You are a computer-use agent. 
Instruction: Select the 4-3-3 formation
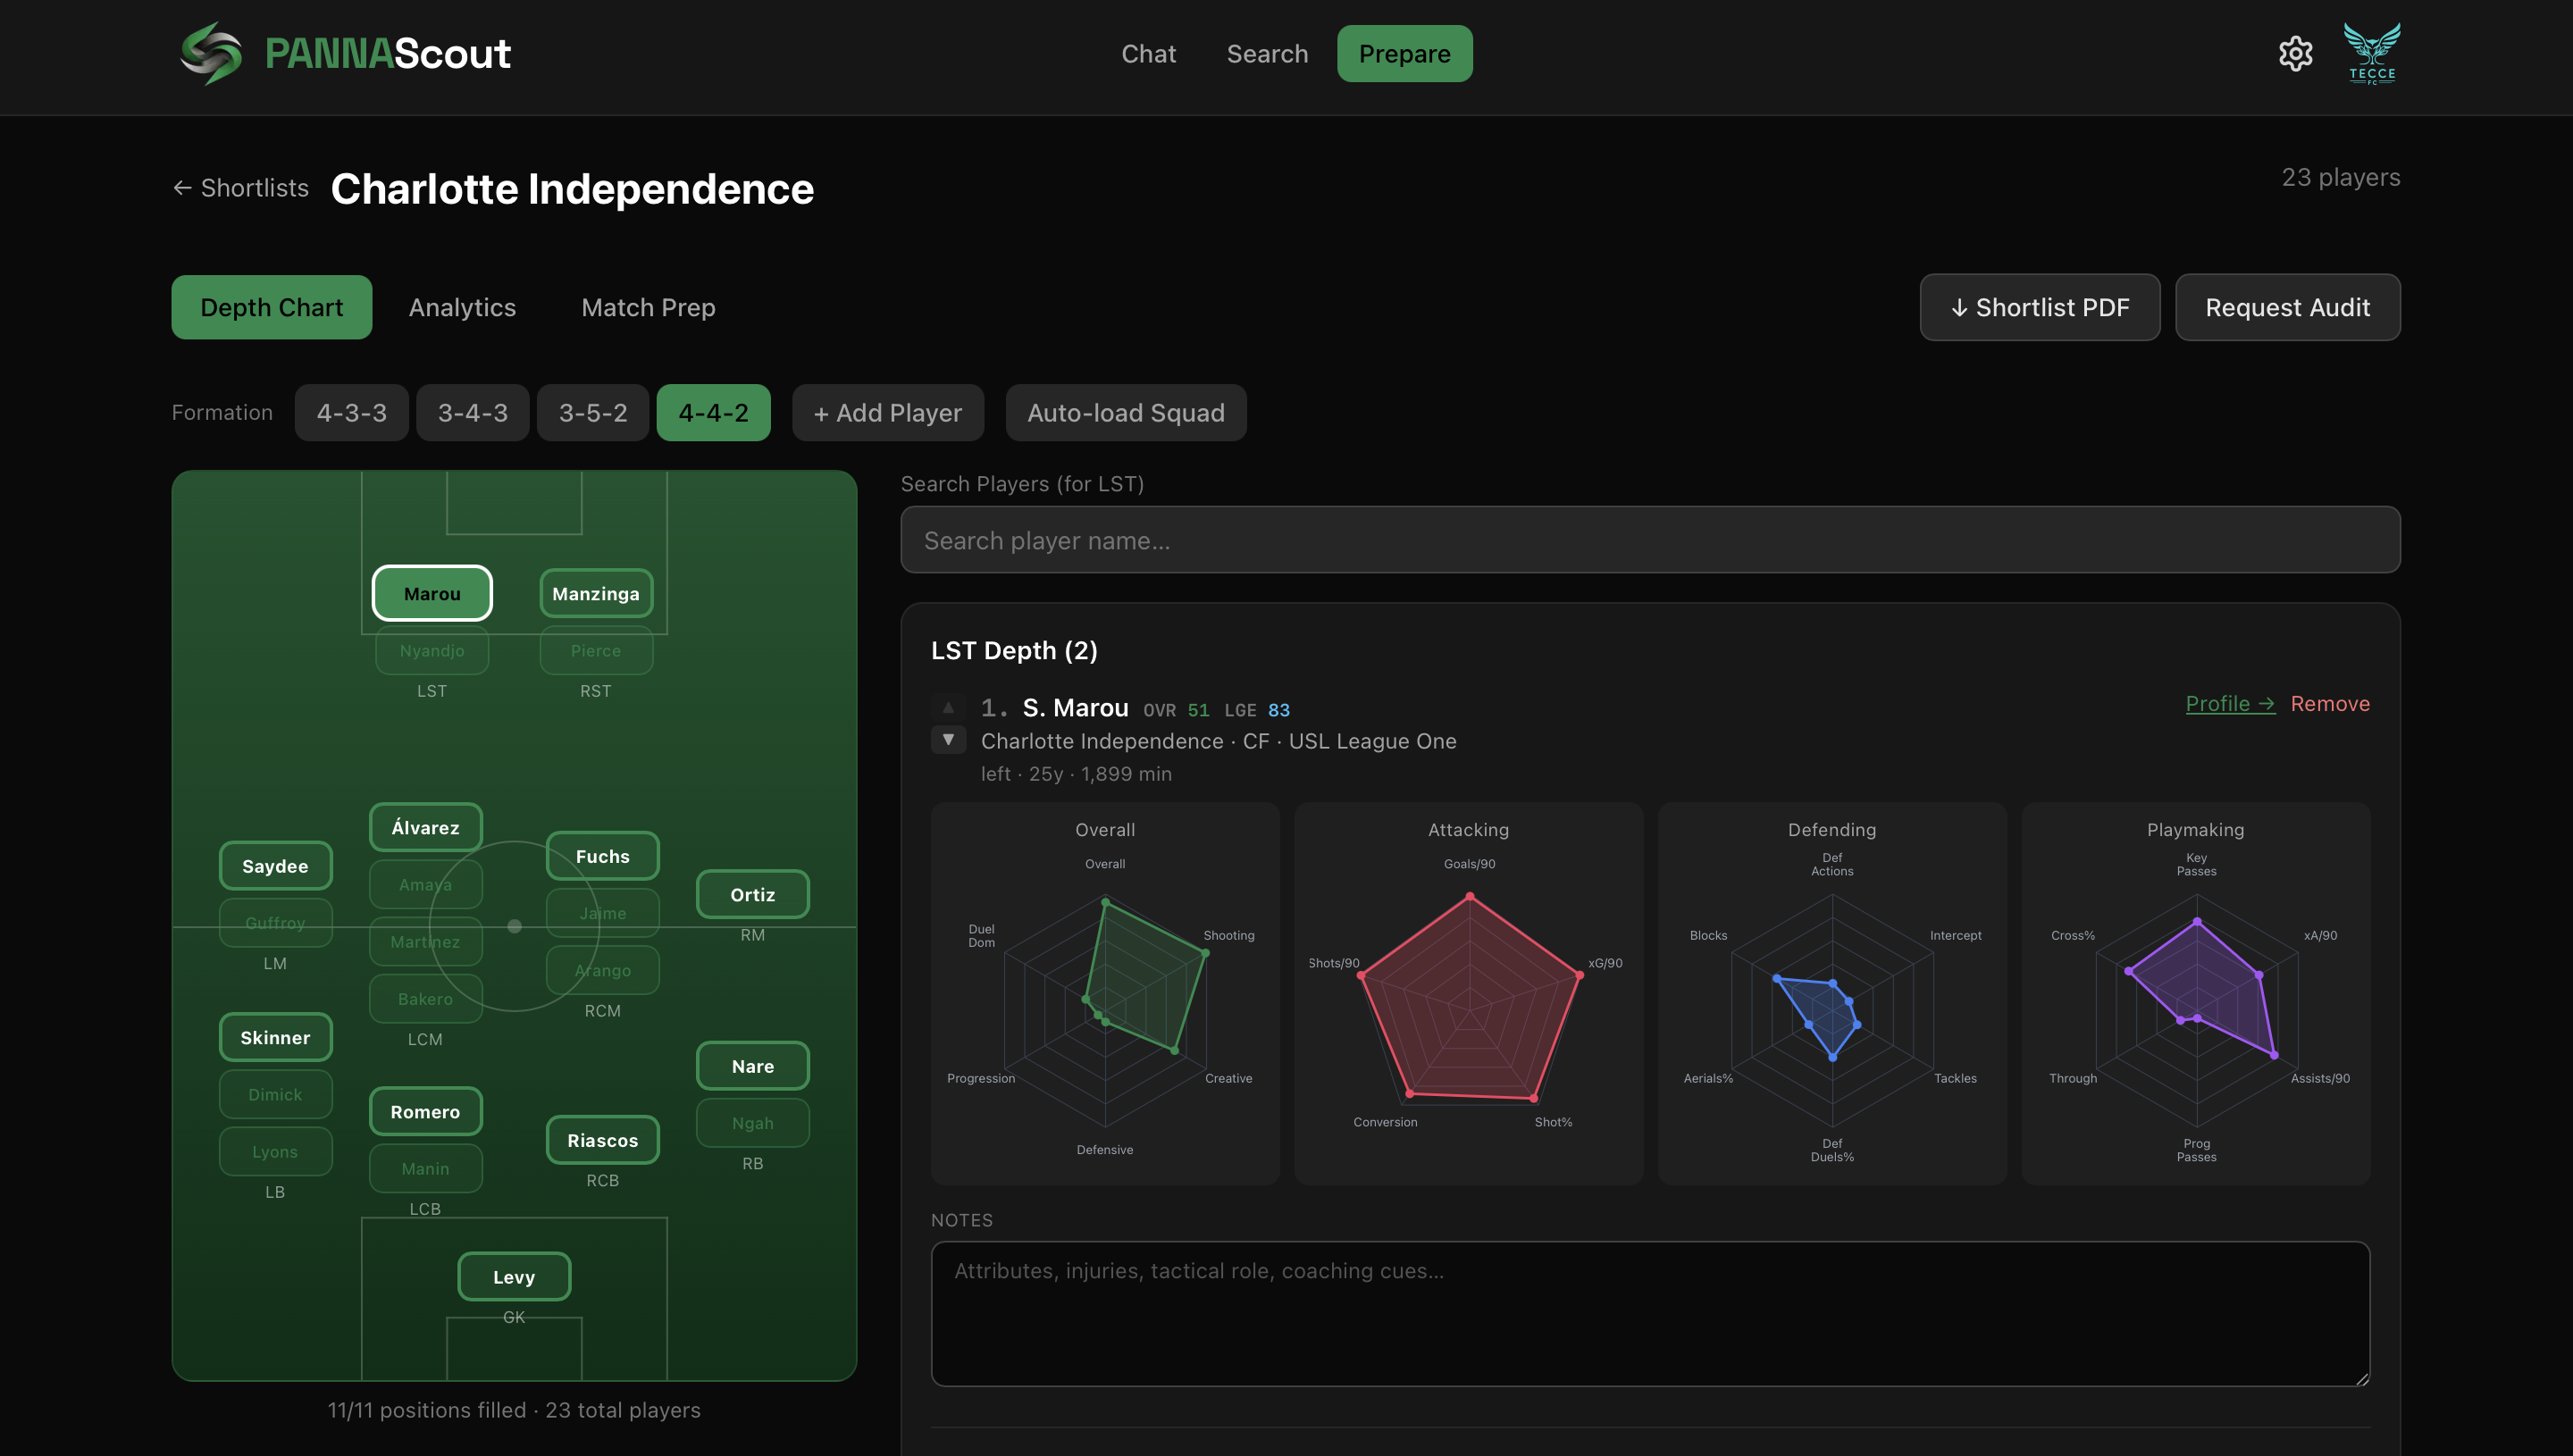point(351,413)
